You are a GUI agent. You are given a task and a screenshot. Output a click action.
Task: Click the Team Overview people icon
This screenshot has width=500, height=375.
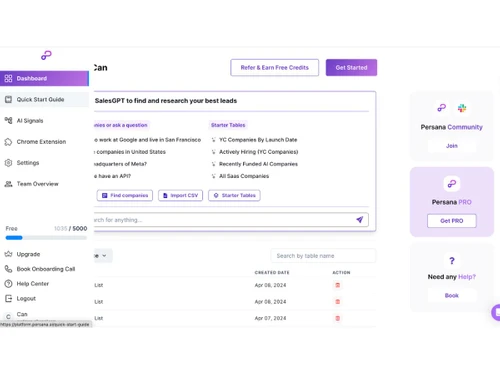8,184
